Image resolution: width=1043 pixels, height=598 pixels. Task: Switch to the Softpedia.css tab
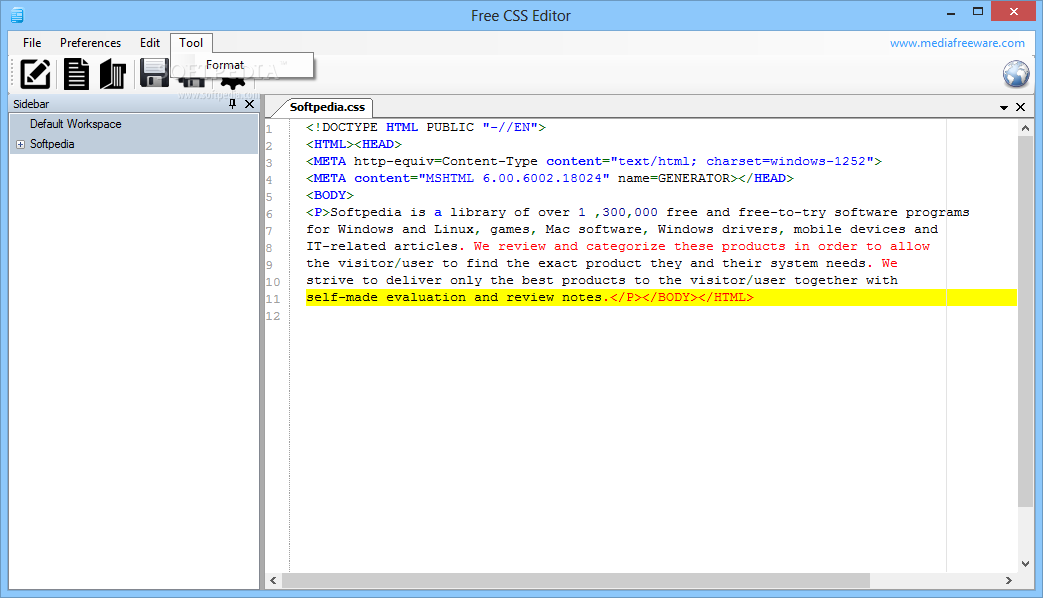[327, 107]
